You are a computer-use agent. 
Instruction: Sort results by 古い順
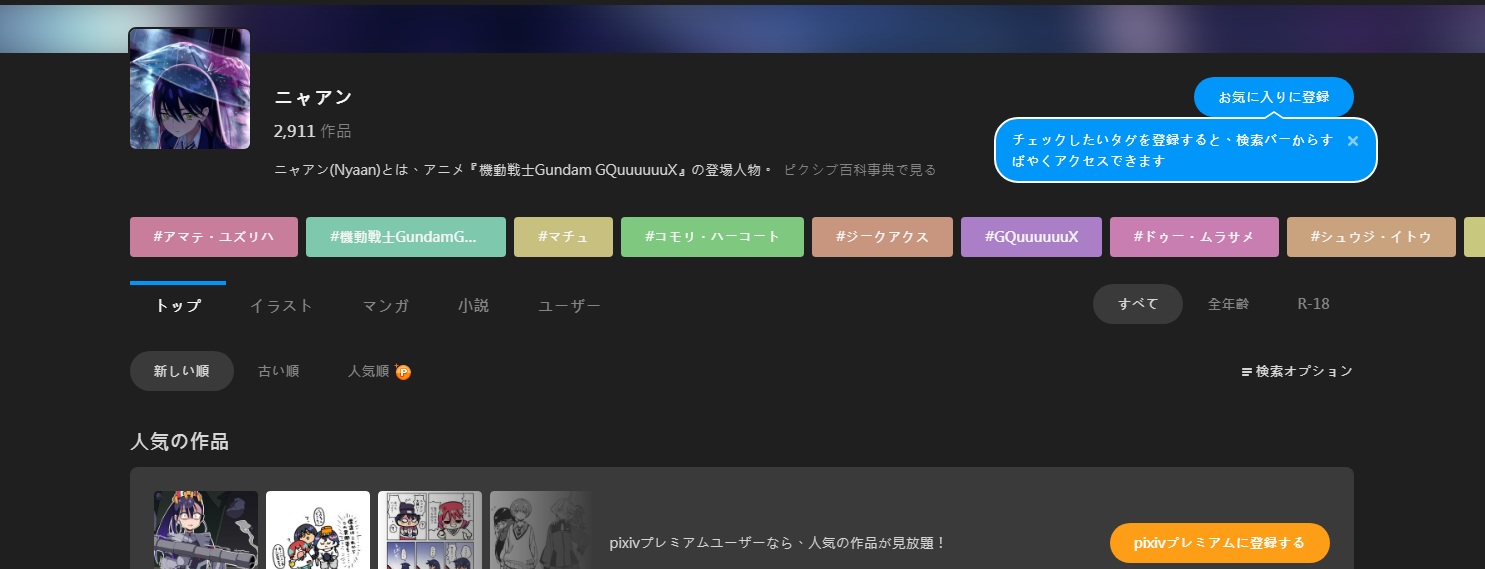tap(278, 371)
